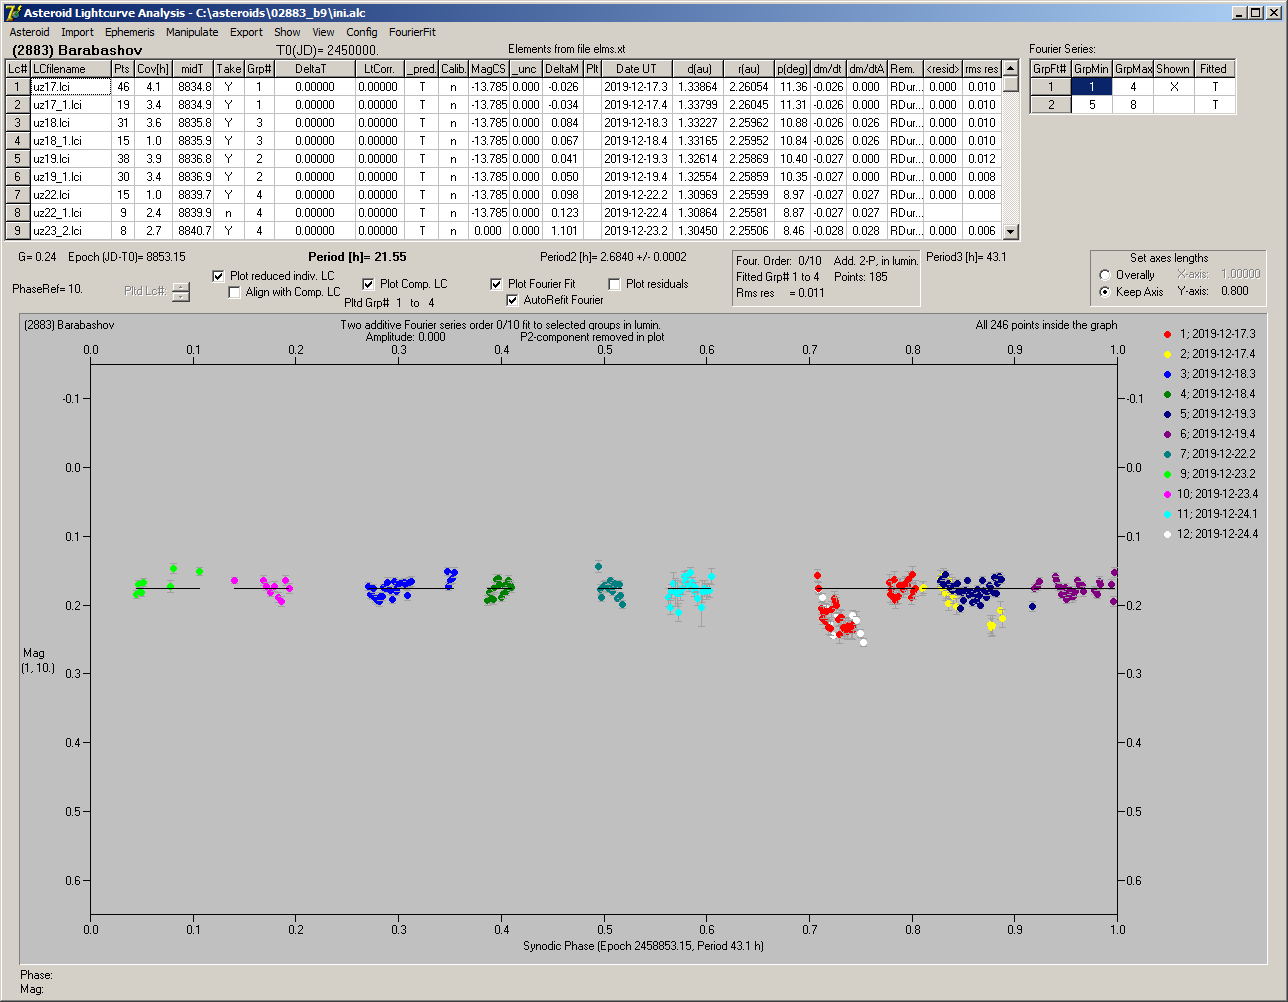1288x1002 pixels.
Task: Click row number 5 header in table
Action: pyautogui.click(x=18, y=159)
